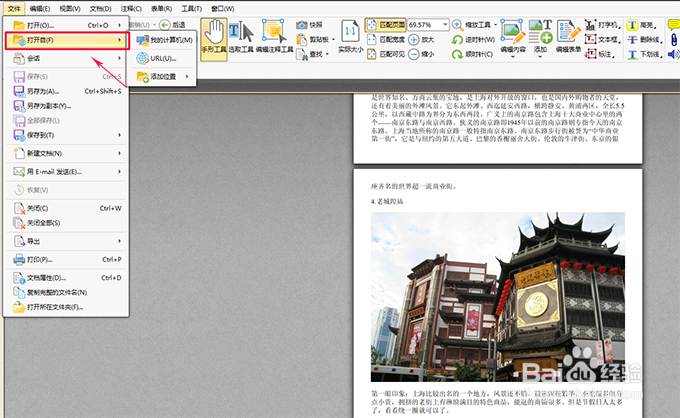
Task: Select the 打字机 typewriter tool
Action: (x=603, y=25)
